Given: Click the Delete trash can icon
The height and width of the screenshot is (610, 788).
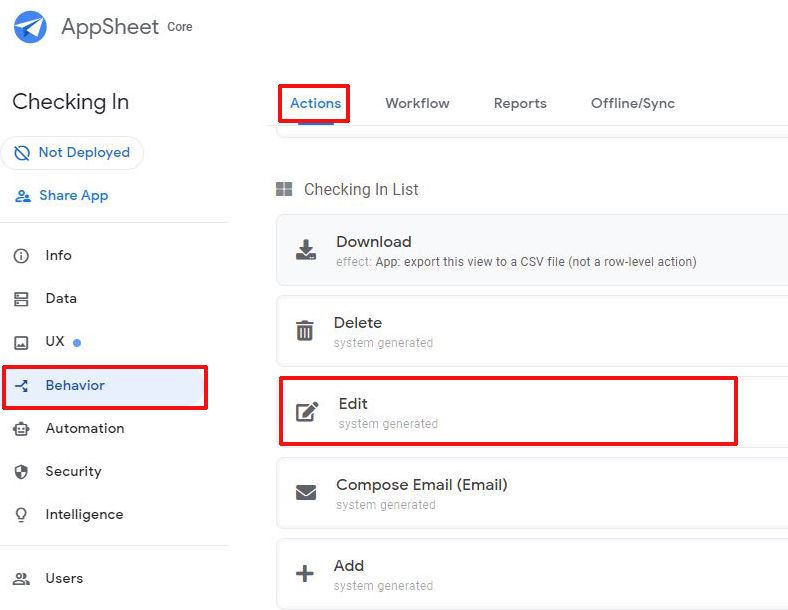Looking at the screenshot, I should point(305,330).
